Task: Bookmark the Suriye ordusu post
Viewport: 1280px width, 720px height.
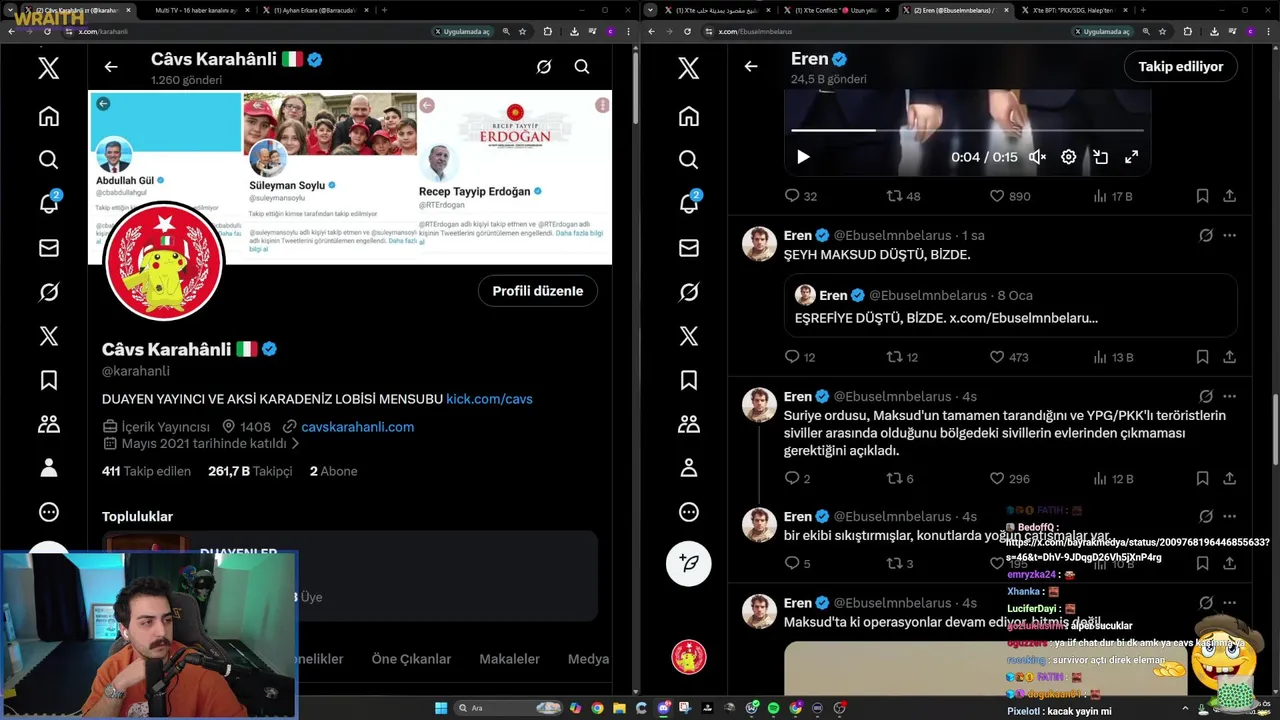Action: click(x=1203, y=479)
